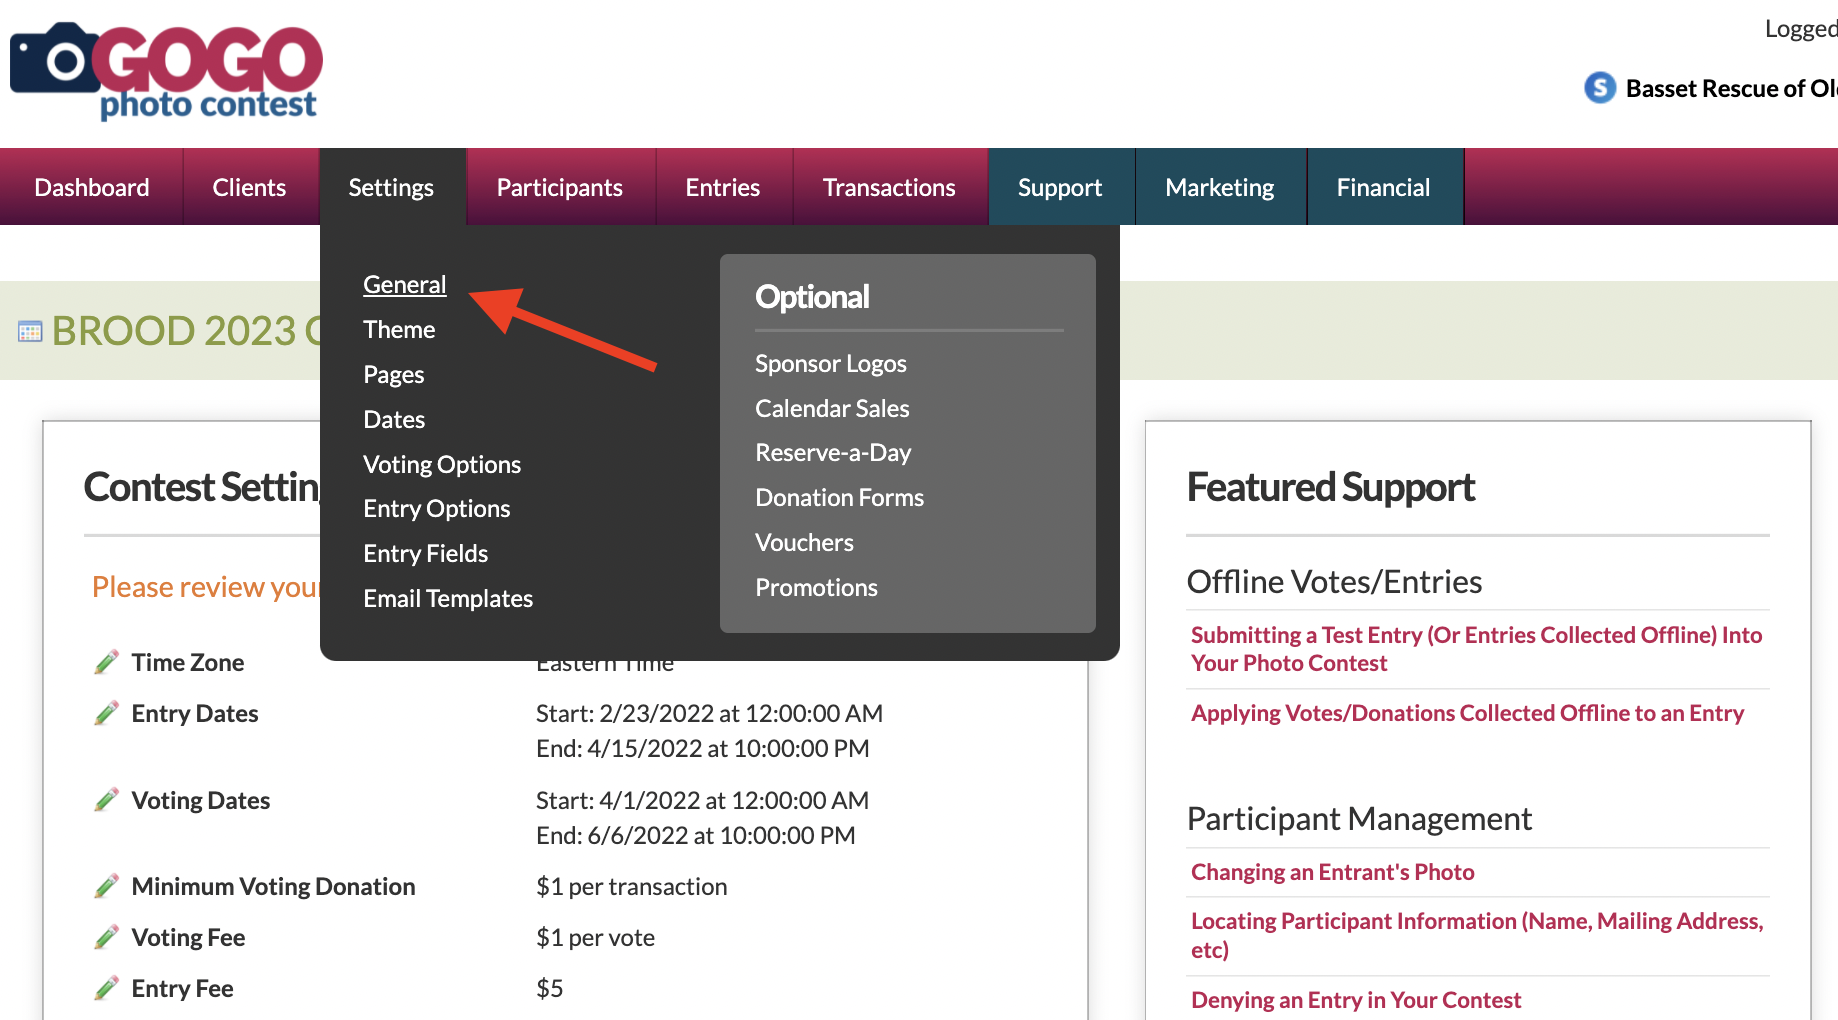
Task: Go to the Dashboard tab
Action: tap(91, 187)
